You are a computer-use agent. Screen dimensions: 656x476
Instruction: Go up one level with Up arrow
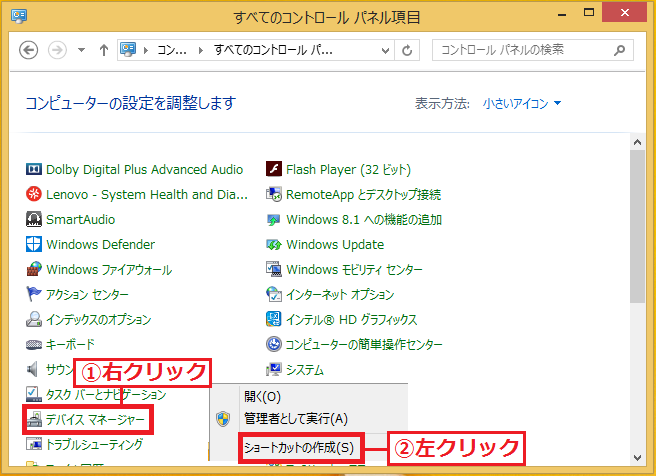(x=104, y=50)
